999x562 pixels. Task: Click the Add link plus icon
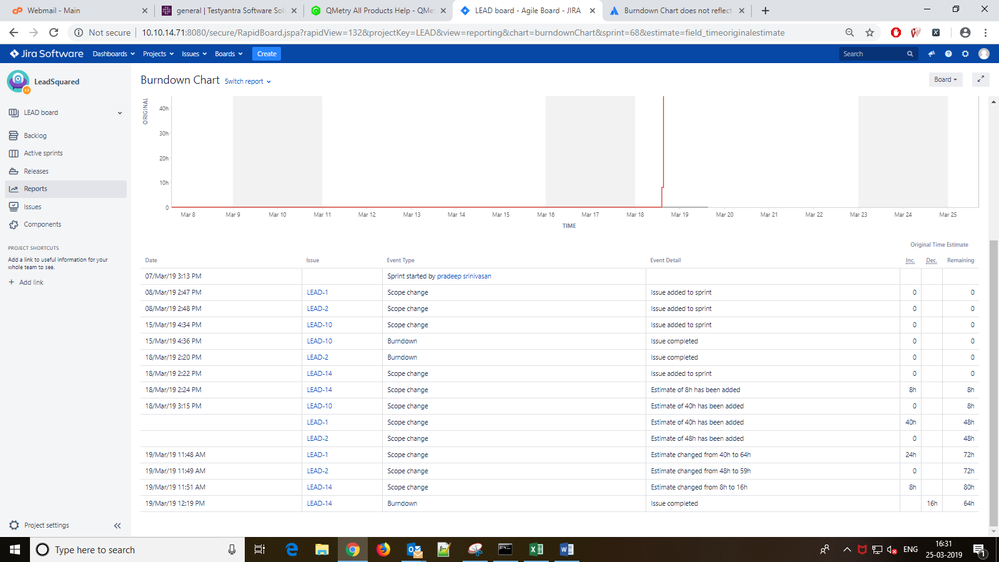coord(11,282)
